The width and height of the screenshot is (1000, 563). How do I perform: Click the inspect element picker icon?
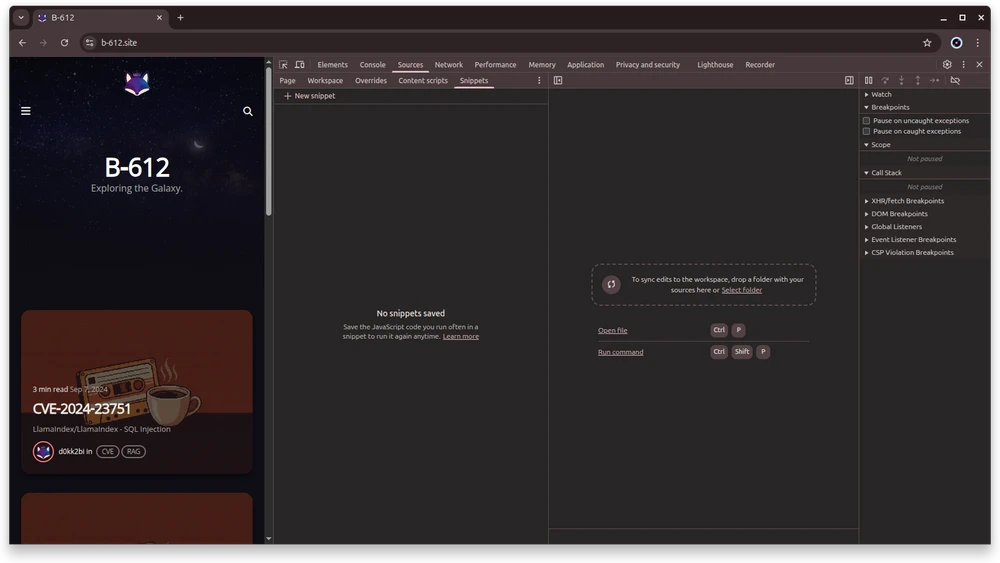coord(283,65)
